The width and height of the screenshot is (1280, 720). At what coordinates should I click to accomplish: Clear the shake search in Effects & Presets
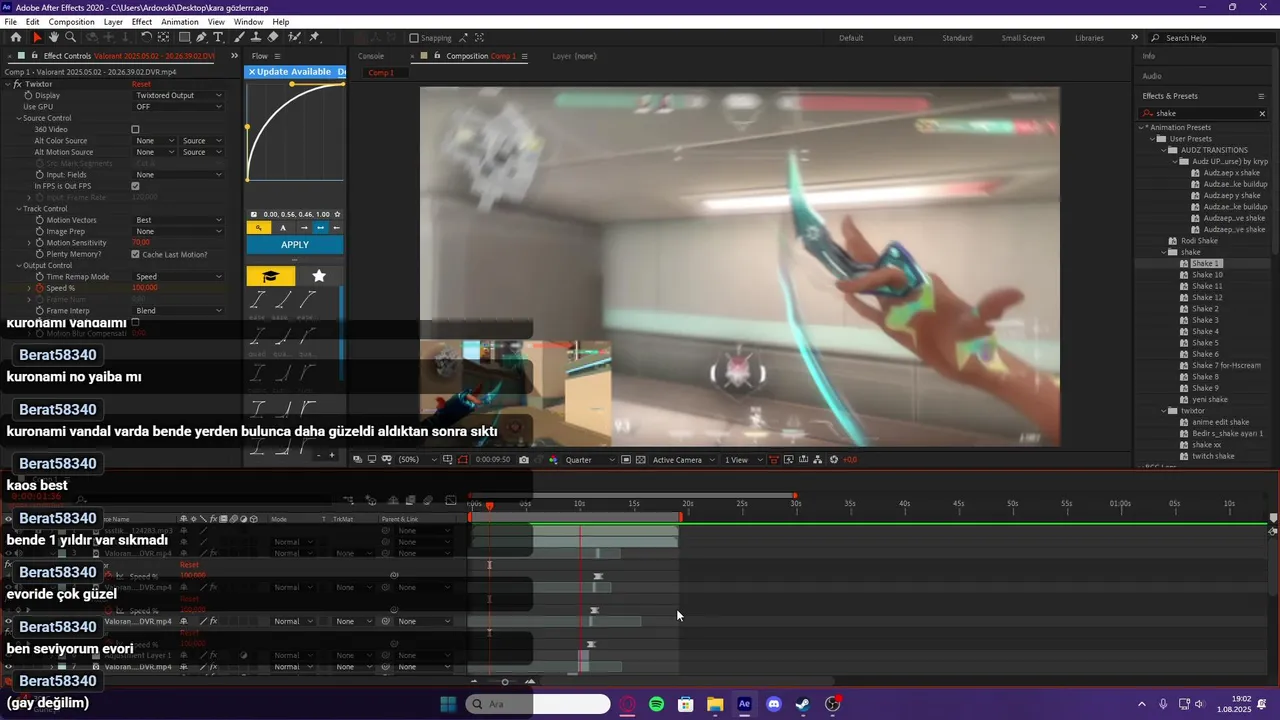point(1262,114)
